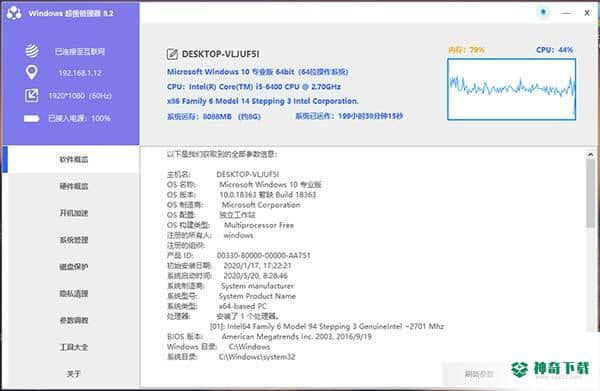600x391 pixels.
Task: Click the 192.168.1.12 IP address text
Action: [x=80, y=73]
